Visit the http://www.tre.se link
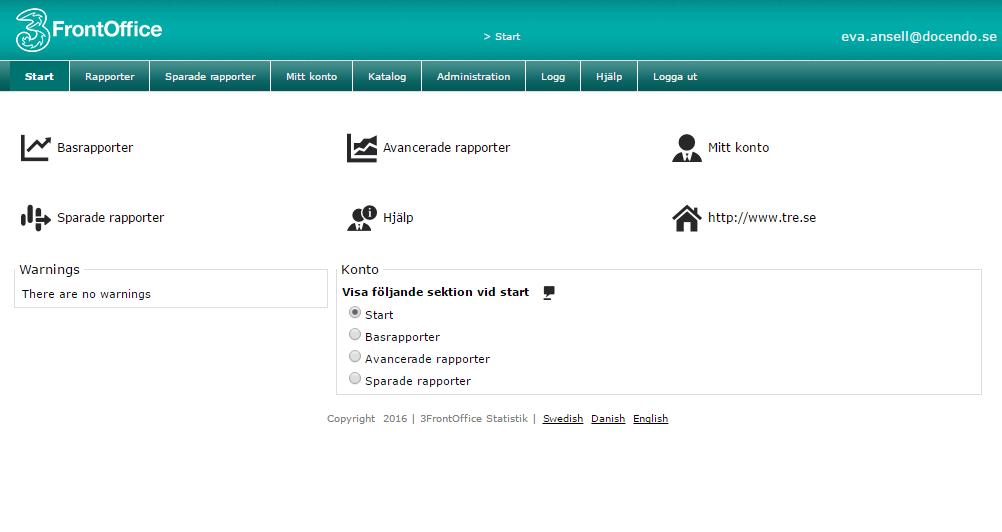 tap(762, 218)
